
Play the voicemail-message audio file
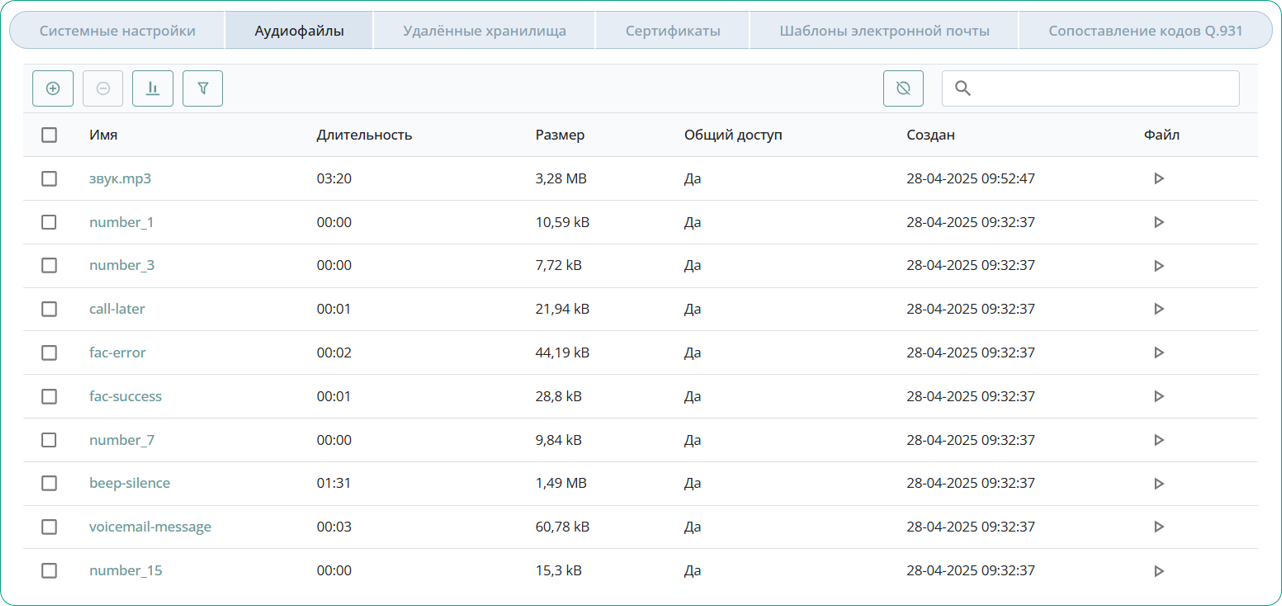[x=1159, y=527]
